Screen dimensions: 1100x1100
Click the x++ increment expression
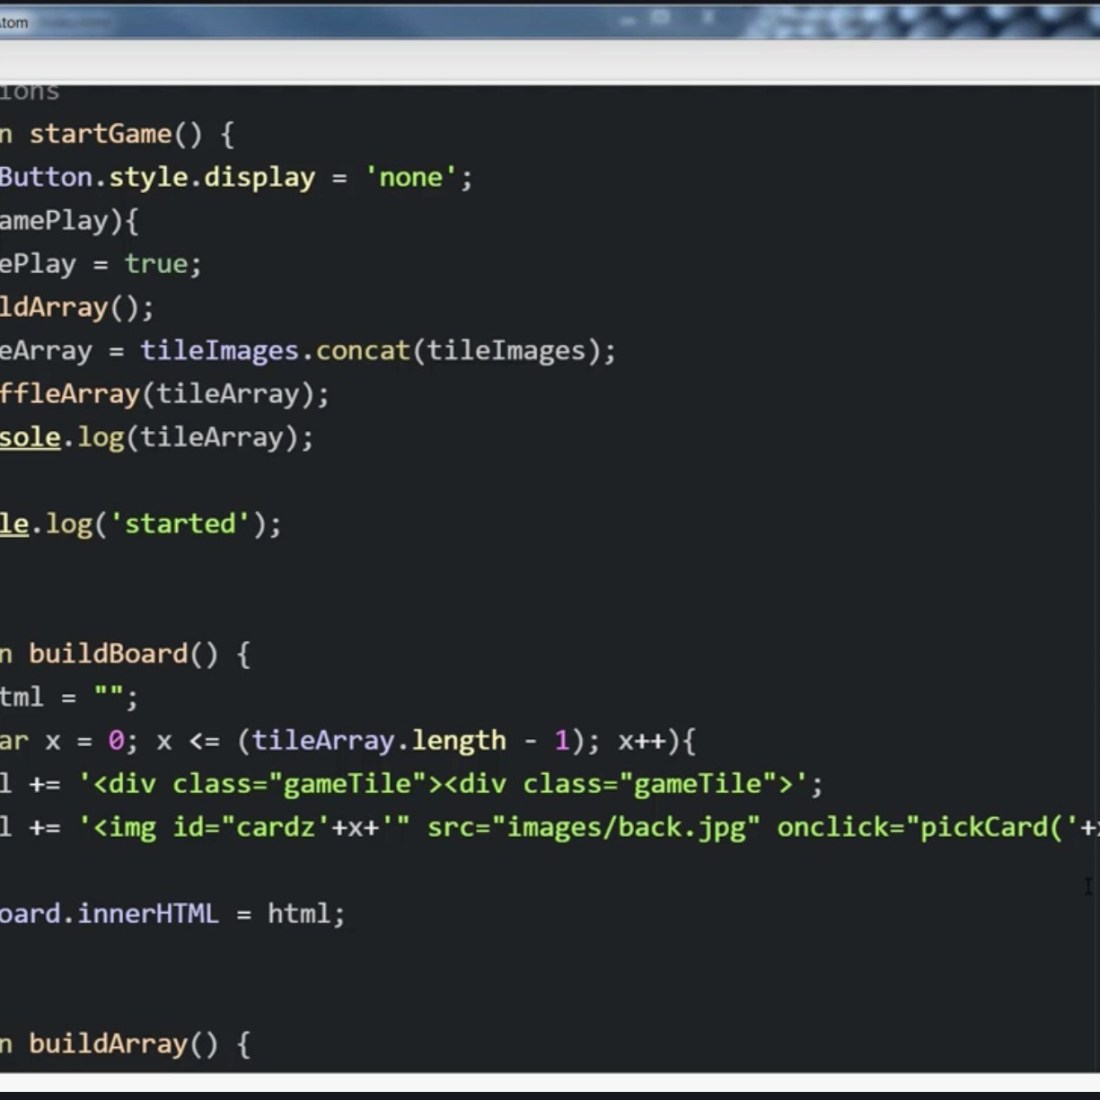click(x=641, y=741)
